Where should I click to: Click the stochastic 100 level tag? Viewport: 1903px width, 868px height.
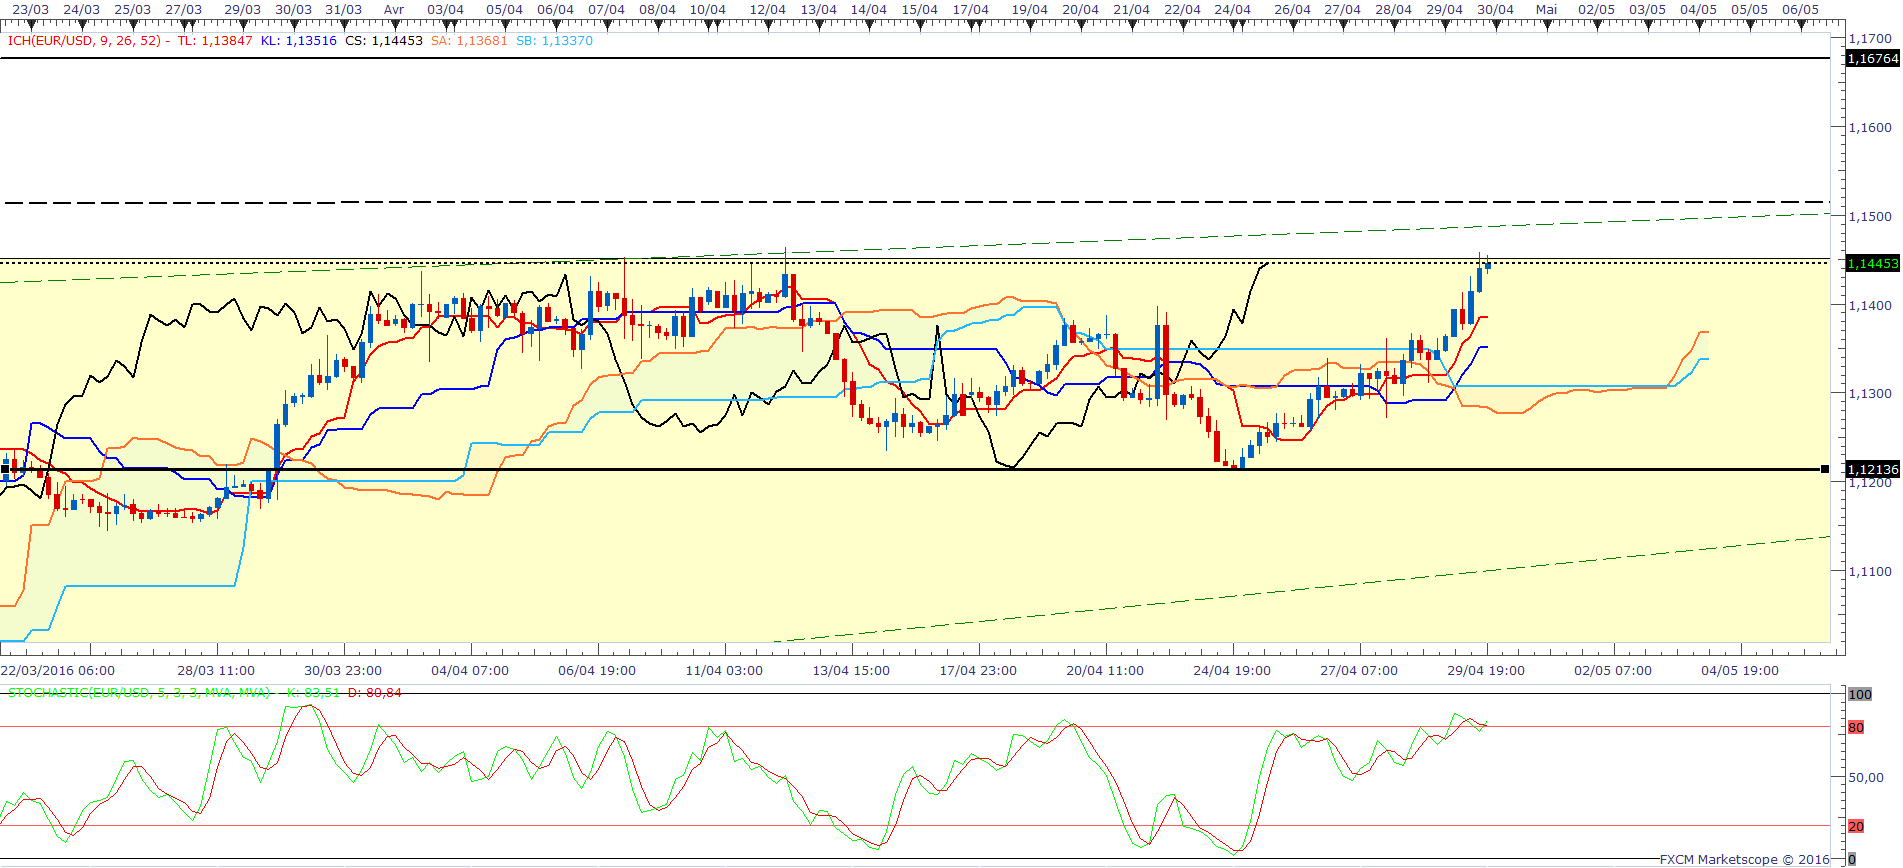click(x=1859, y=694)
